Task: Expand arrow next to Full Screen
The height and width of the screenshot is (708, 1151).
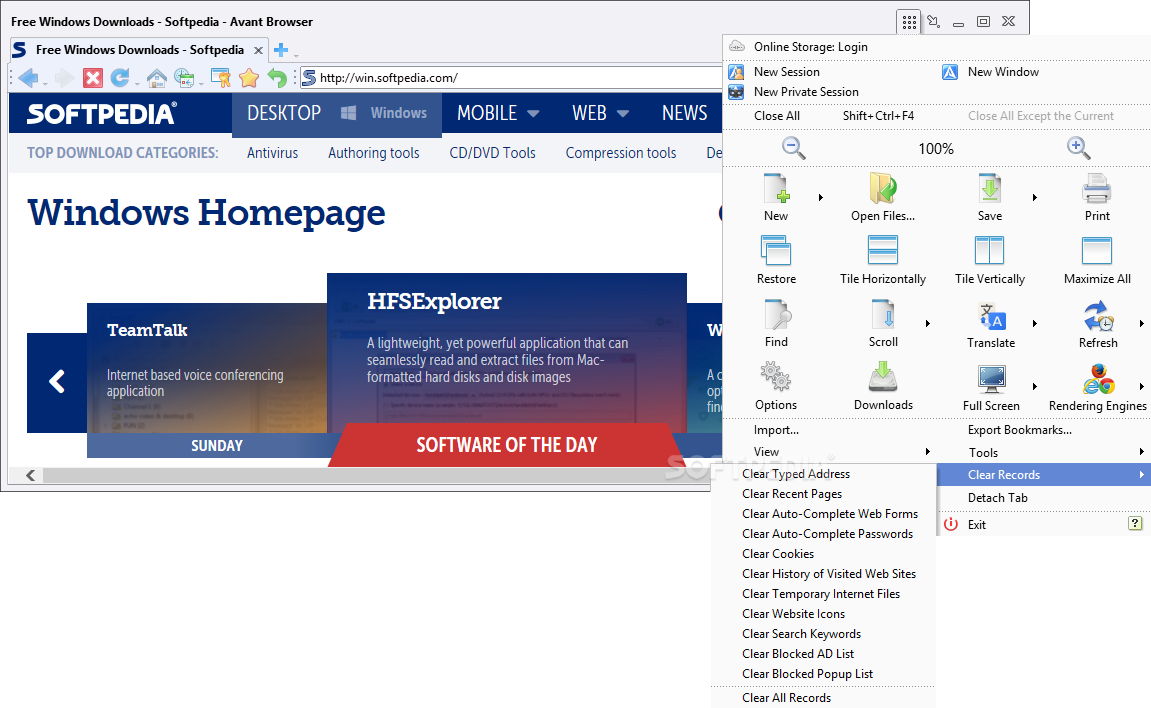Action: click(1034, 387)
